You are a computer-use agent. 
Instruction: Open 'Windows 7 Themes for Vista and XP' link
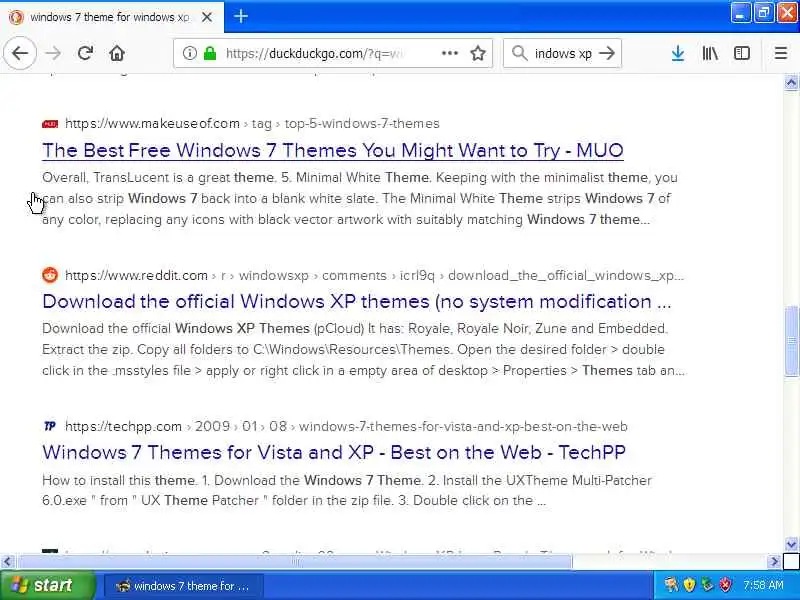[x=334, y=453]
